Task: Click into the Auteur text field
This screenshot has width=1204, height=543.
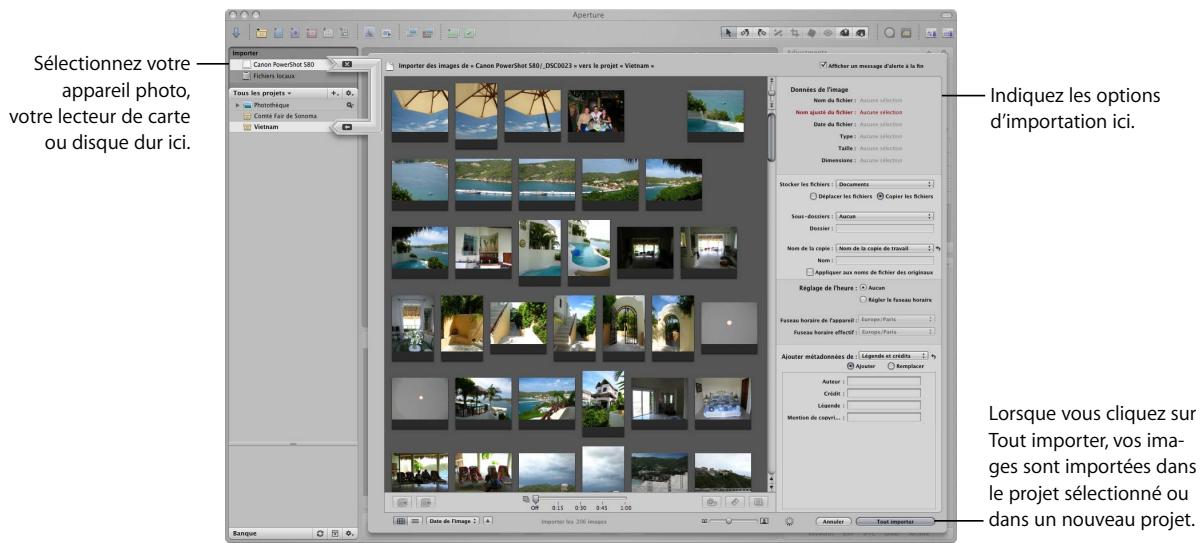Action: click(883, 381)
